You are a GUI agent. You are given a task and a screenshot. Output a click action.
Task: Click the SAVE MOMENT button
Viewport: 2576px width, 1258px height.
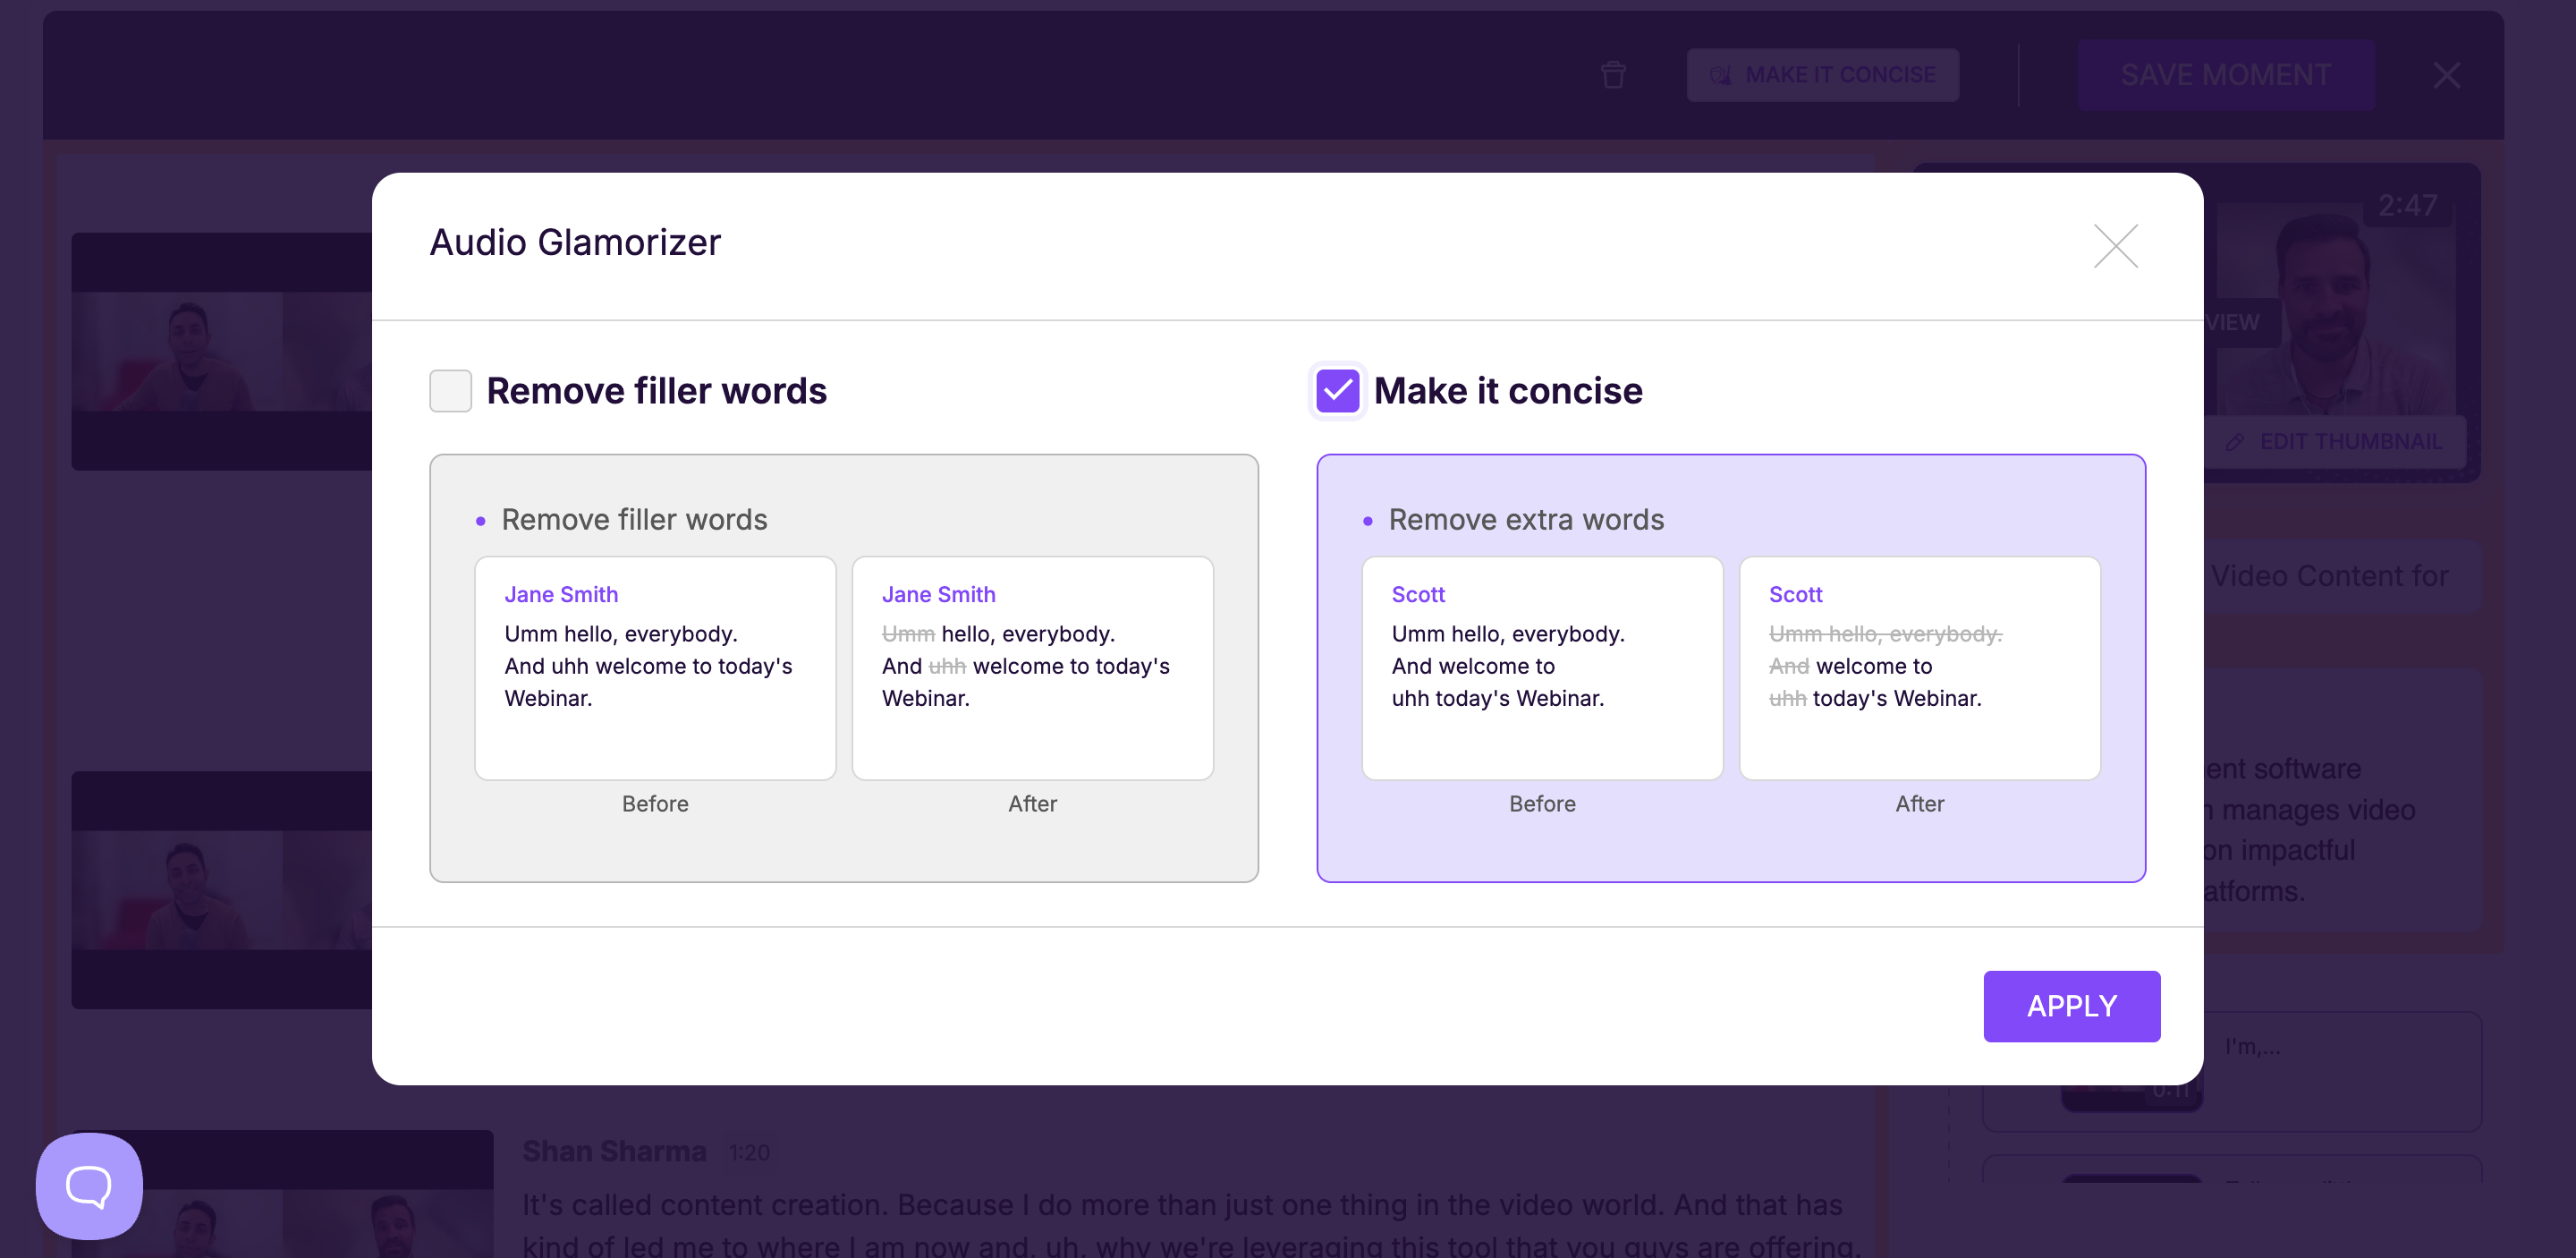click(2225, 75)
